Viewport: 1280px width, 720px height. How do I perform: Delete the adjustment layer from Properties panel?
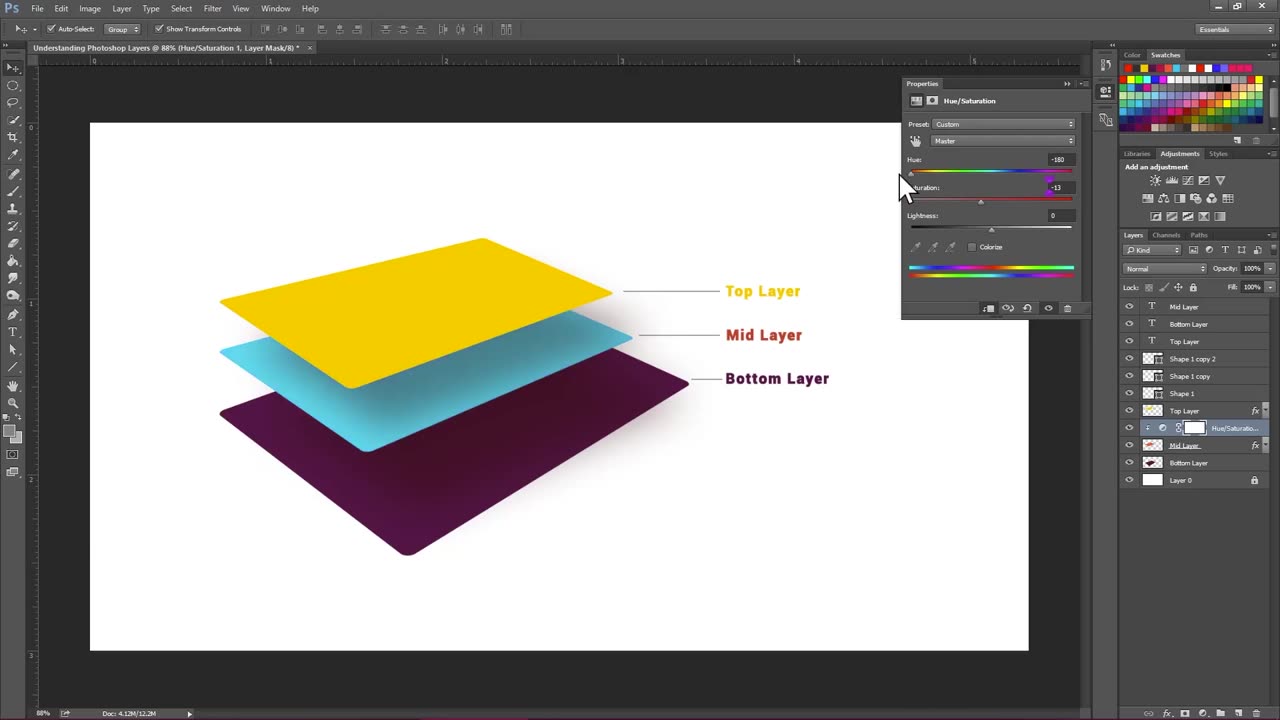pos(1067,308)
